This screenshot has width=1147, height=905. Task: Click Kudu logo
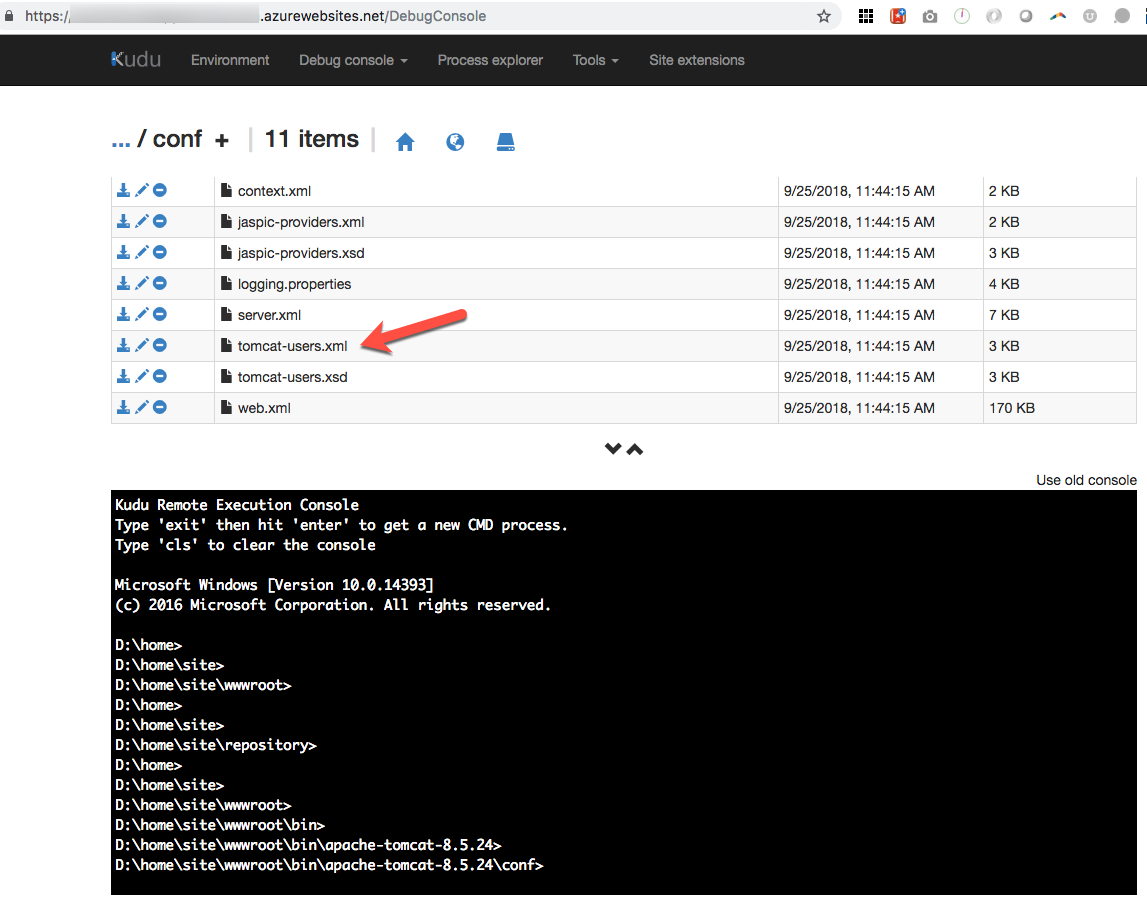click(136, 59)
